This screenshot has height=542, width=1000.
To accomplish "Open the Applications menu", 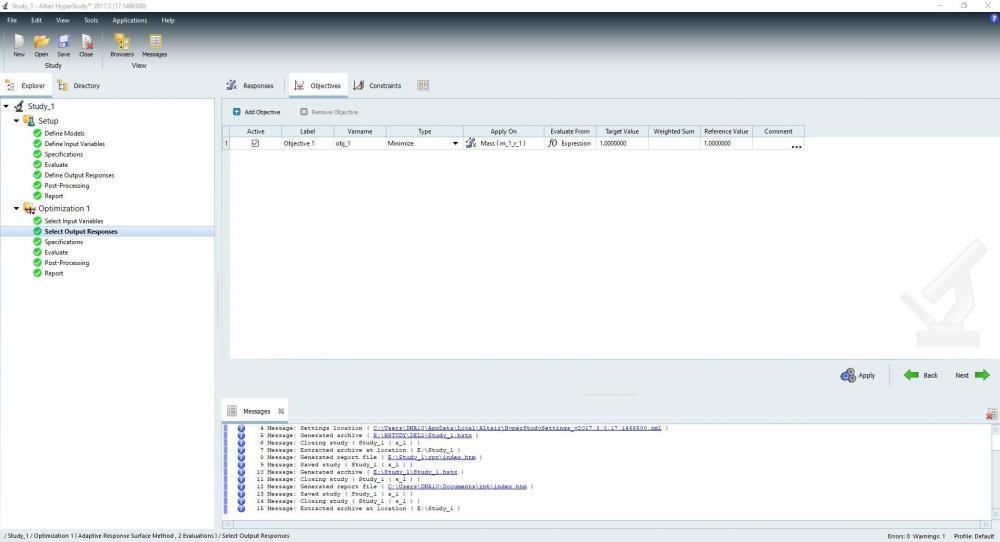I will pos(129,20).
